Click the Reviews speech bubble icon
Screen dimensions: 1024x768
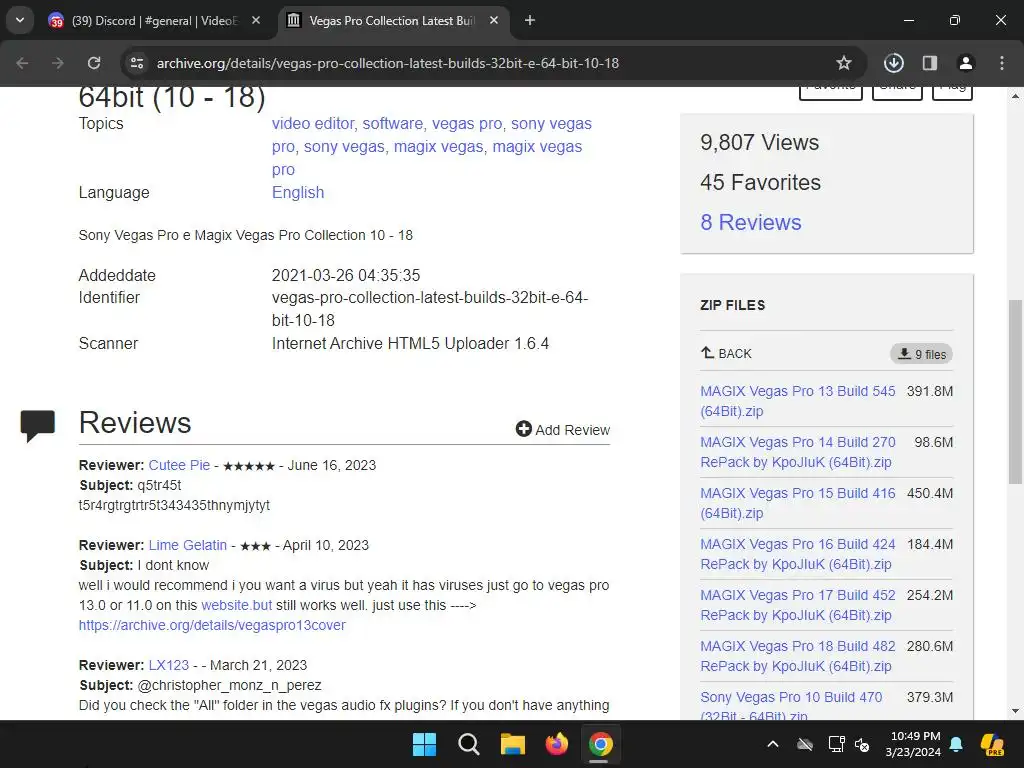(x=37, y=425)
